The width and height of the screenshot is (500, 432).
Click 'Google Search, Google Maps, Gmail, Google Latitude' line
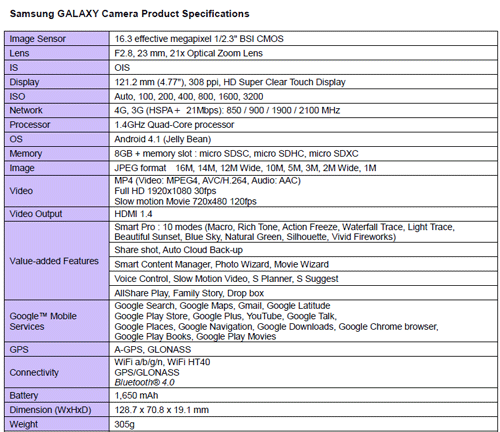[x=222, y=306]
